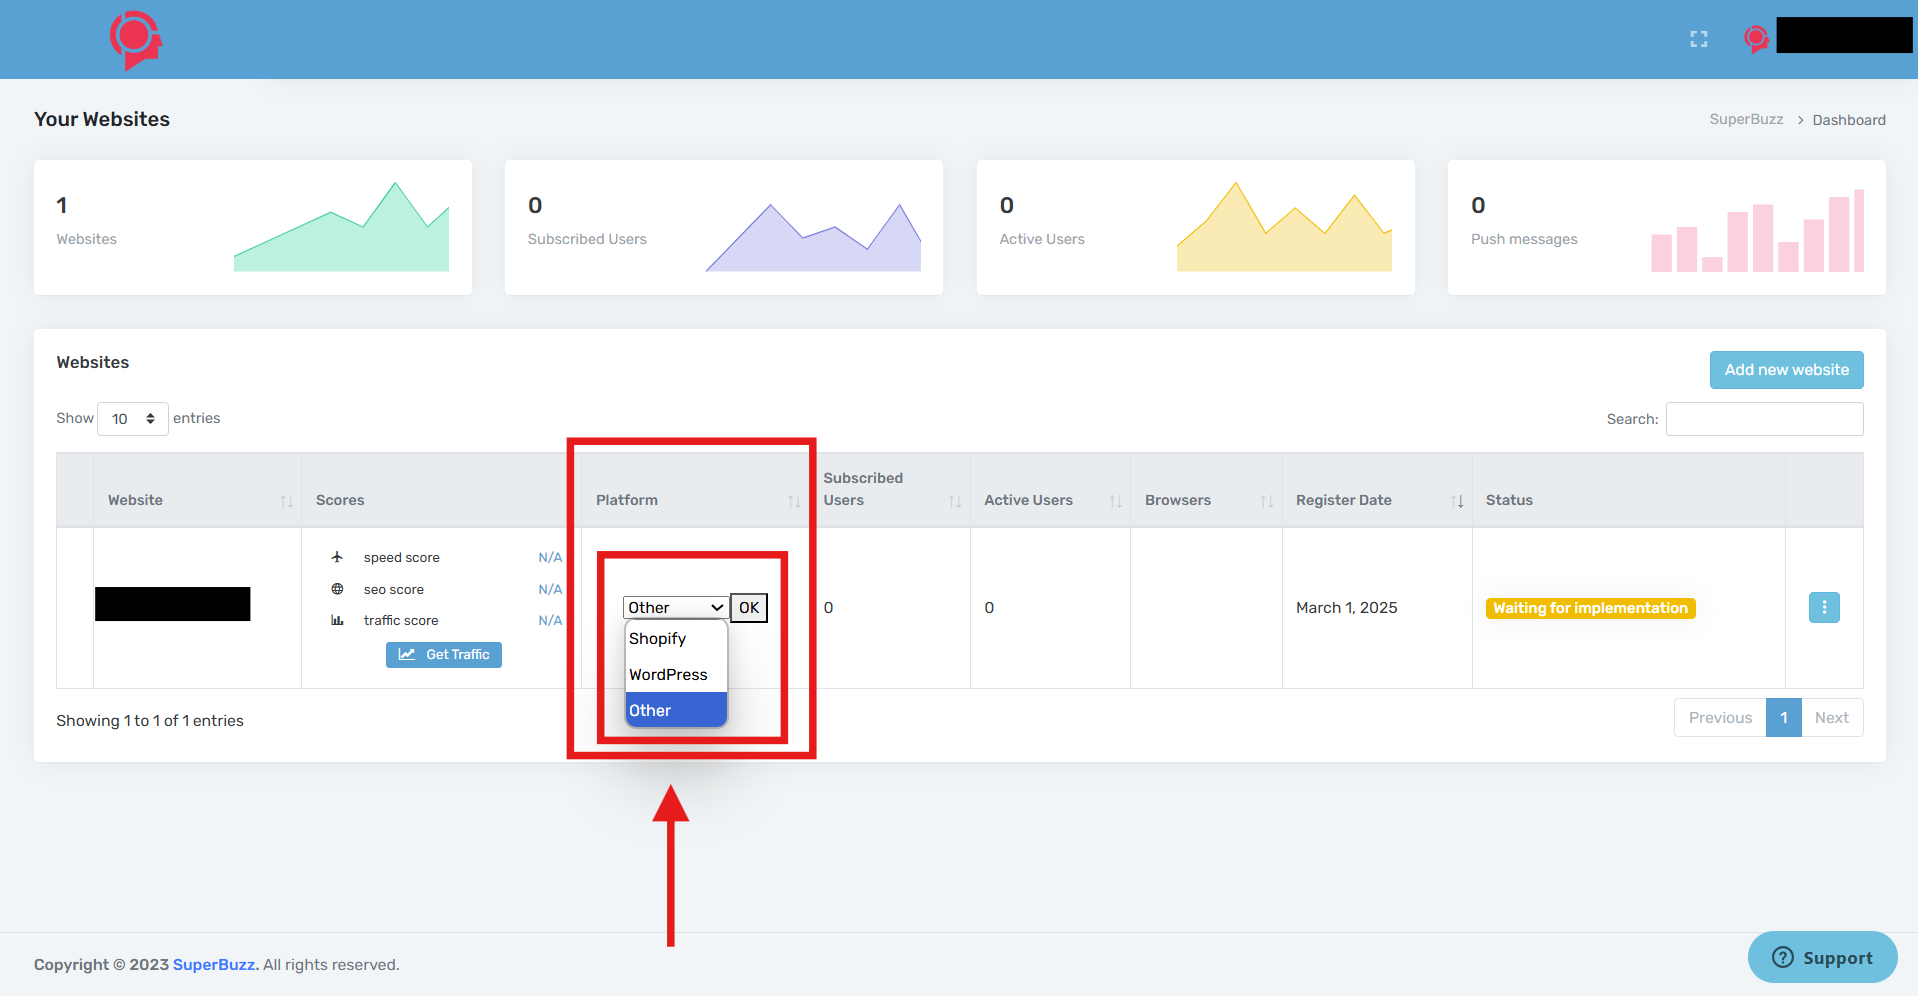Choose Shopify from the platform list

[658, 639]
